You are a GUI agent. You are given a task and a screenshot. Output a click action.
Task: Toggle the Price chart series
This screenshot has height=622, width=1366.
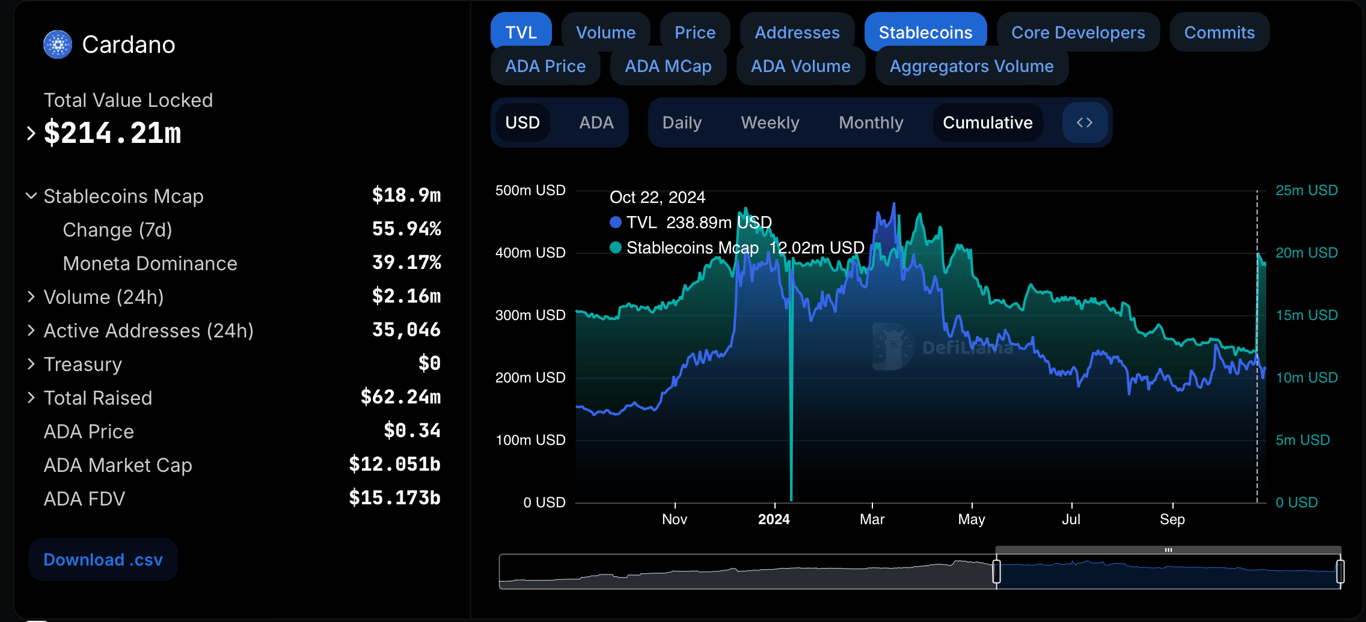(695, 32)
